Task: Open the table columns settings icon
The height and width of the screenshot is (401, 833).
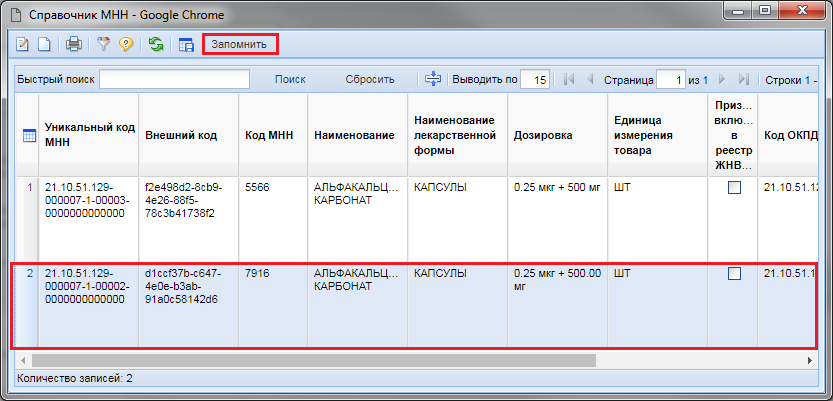Action: coord(185,45)
